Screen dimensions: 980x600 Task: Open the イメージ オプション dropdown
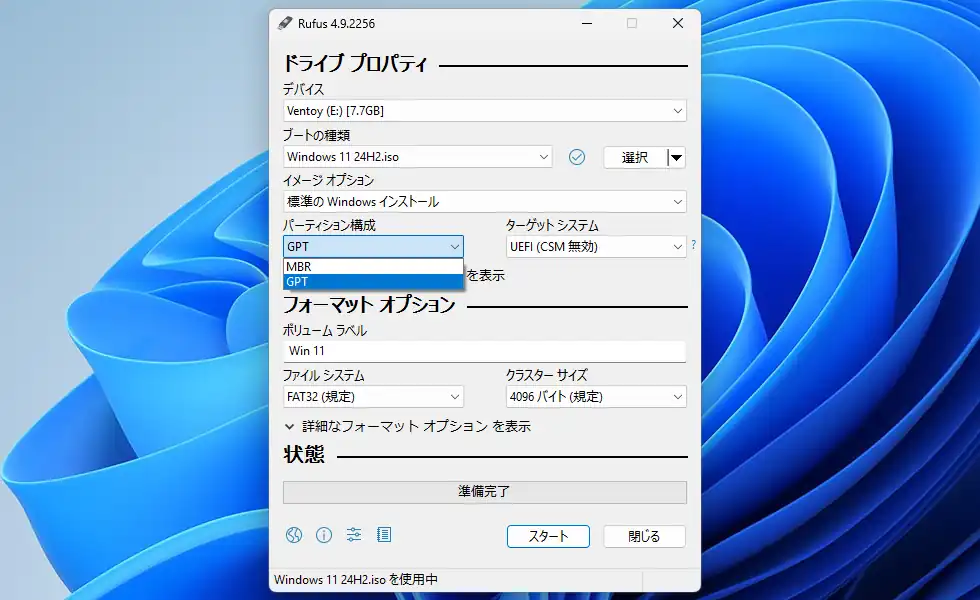tap(484, 202)
